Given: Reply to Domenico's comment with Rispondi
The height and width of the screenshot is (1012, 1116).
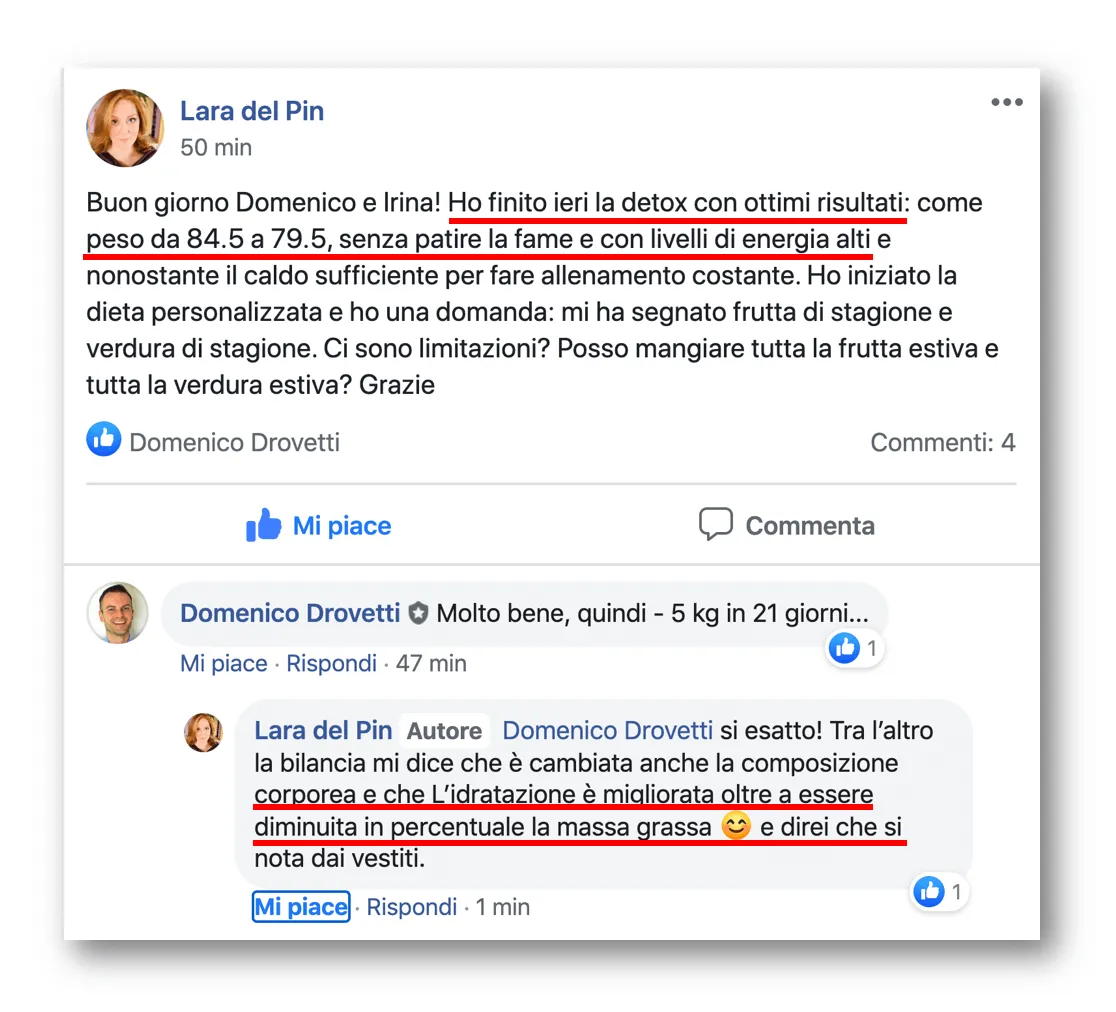Looking at the screenshot, I should point(331,663).
